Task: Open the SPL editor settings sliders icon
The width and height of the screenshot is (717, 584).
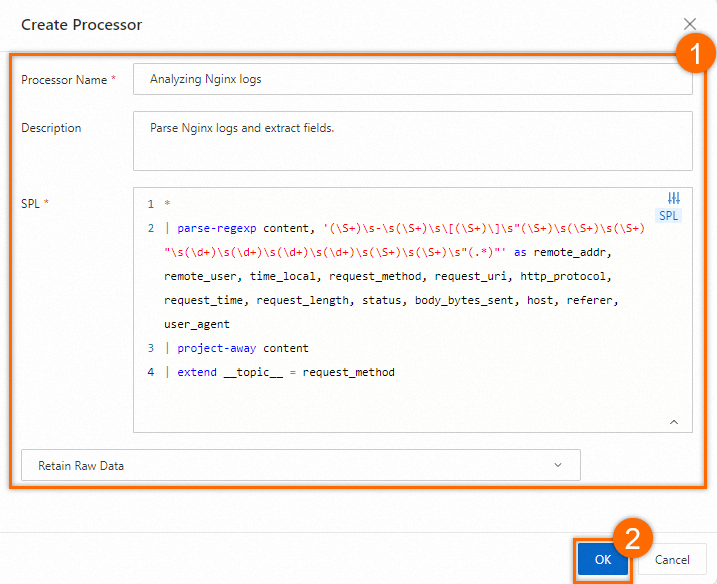Action: (674, 198)
